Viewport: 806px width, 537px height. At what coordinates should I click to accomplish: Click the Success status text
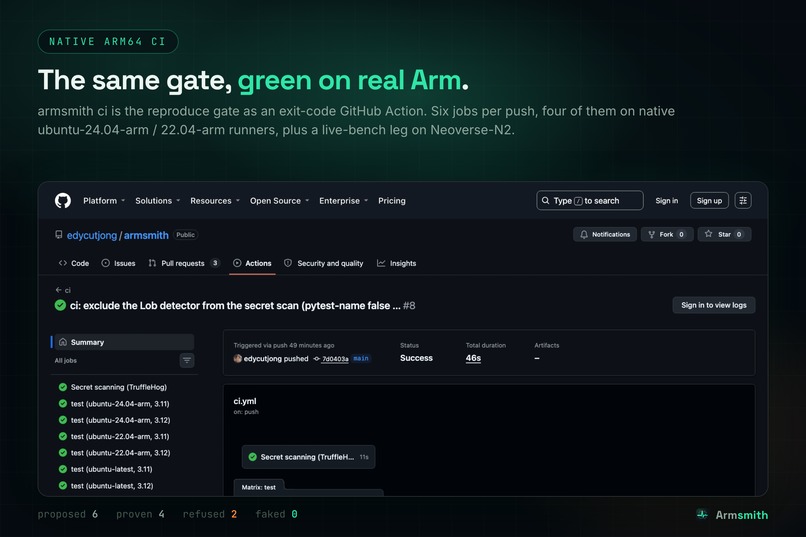pos(416,358)
